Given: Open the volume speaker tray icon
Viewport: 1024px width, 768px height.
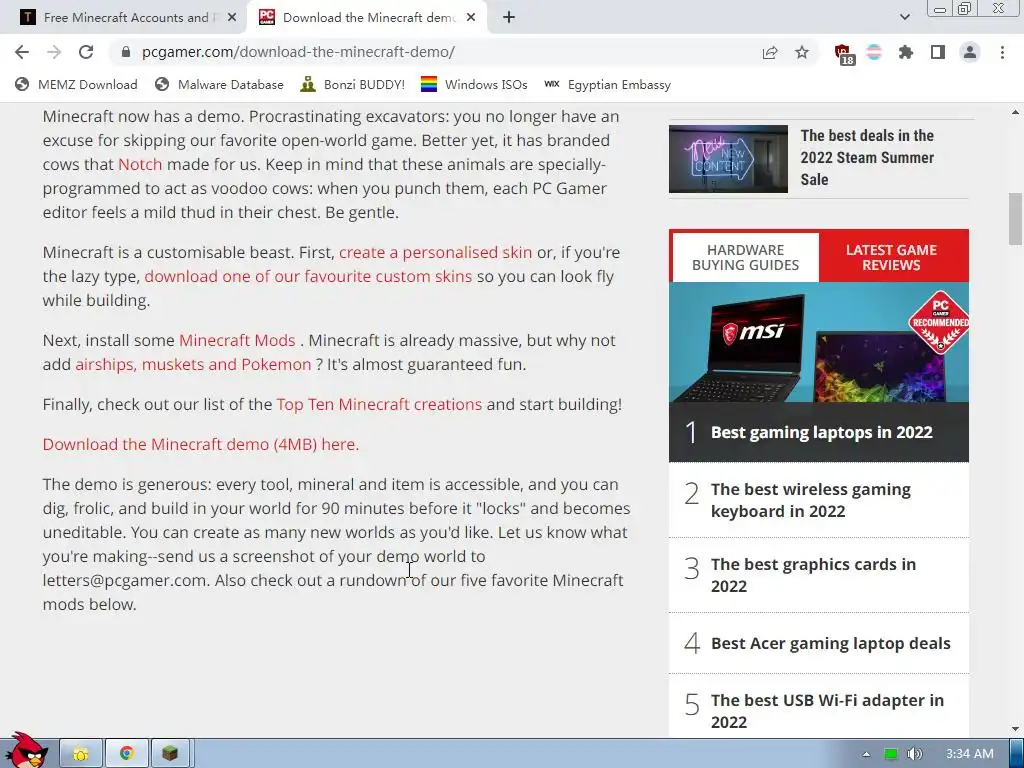Looking at the screenshot, I should click(x=915, y=754).
